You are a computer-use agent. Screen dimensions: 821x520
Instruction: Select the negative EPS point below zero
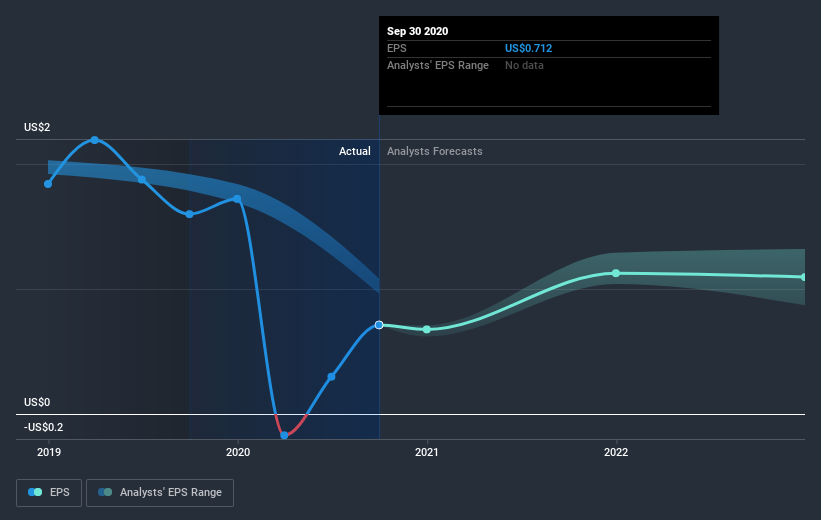point(284,435)
